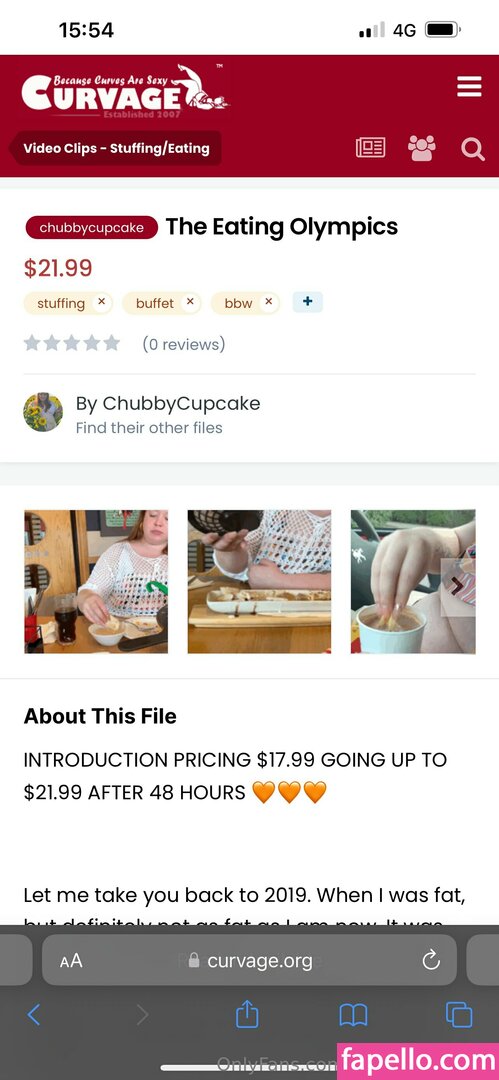Viewport: 499px width, 1080px height.
Task: Advance the screenshot carousel right arrow
Action: coord(457,586)
